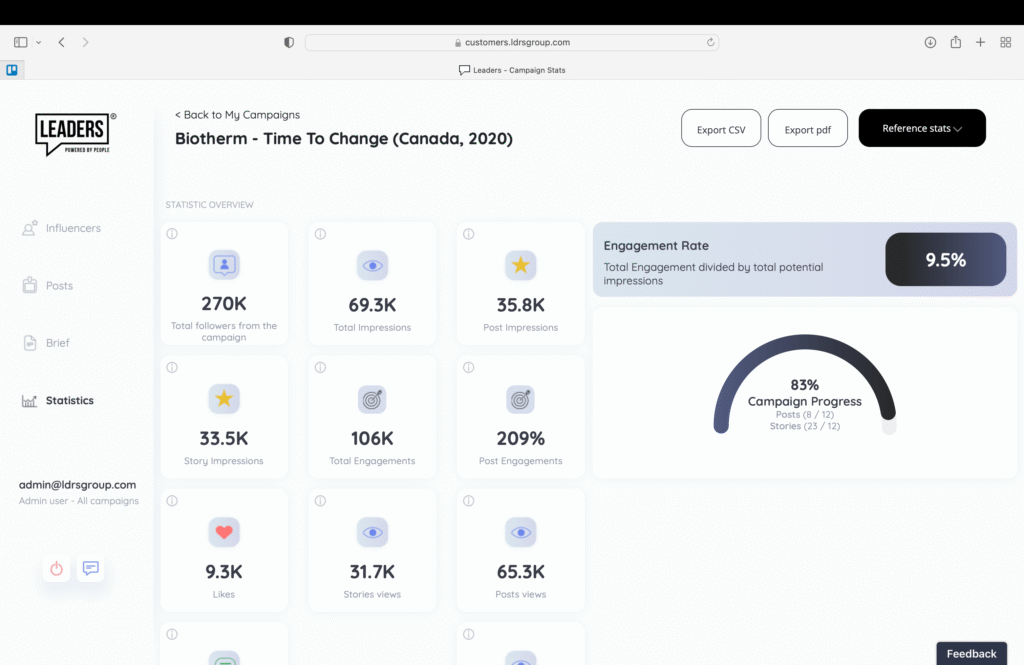The width and height of the screenshot is (1024, 665).
Task: Click the power icon above the chat bubble
Action: (56, 569)
